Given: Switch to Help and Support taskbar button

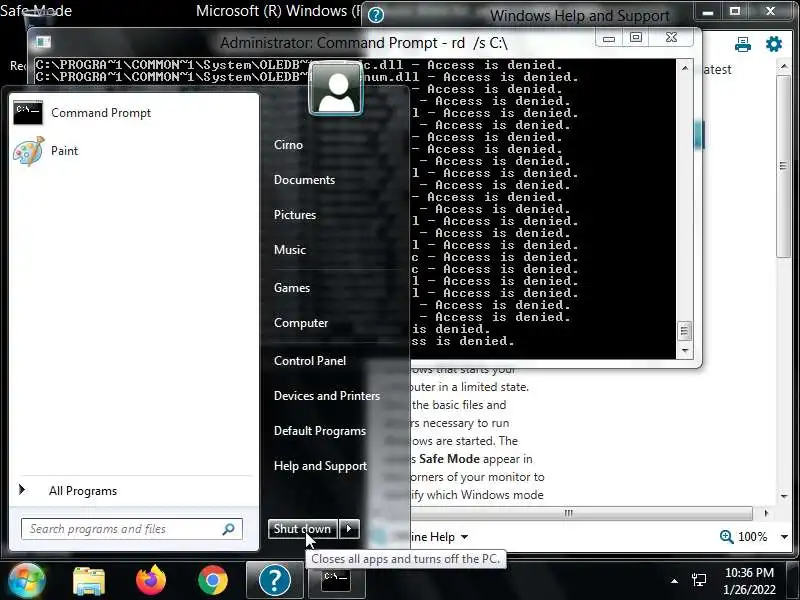Looking at the screenshot, I should (x=274, y=581).
